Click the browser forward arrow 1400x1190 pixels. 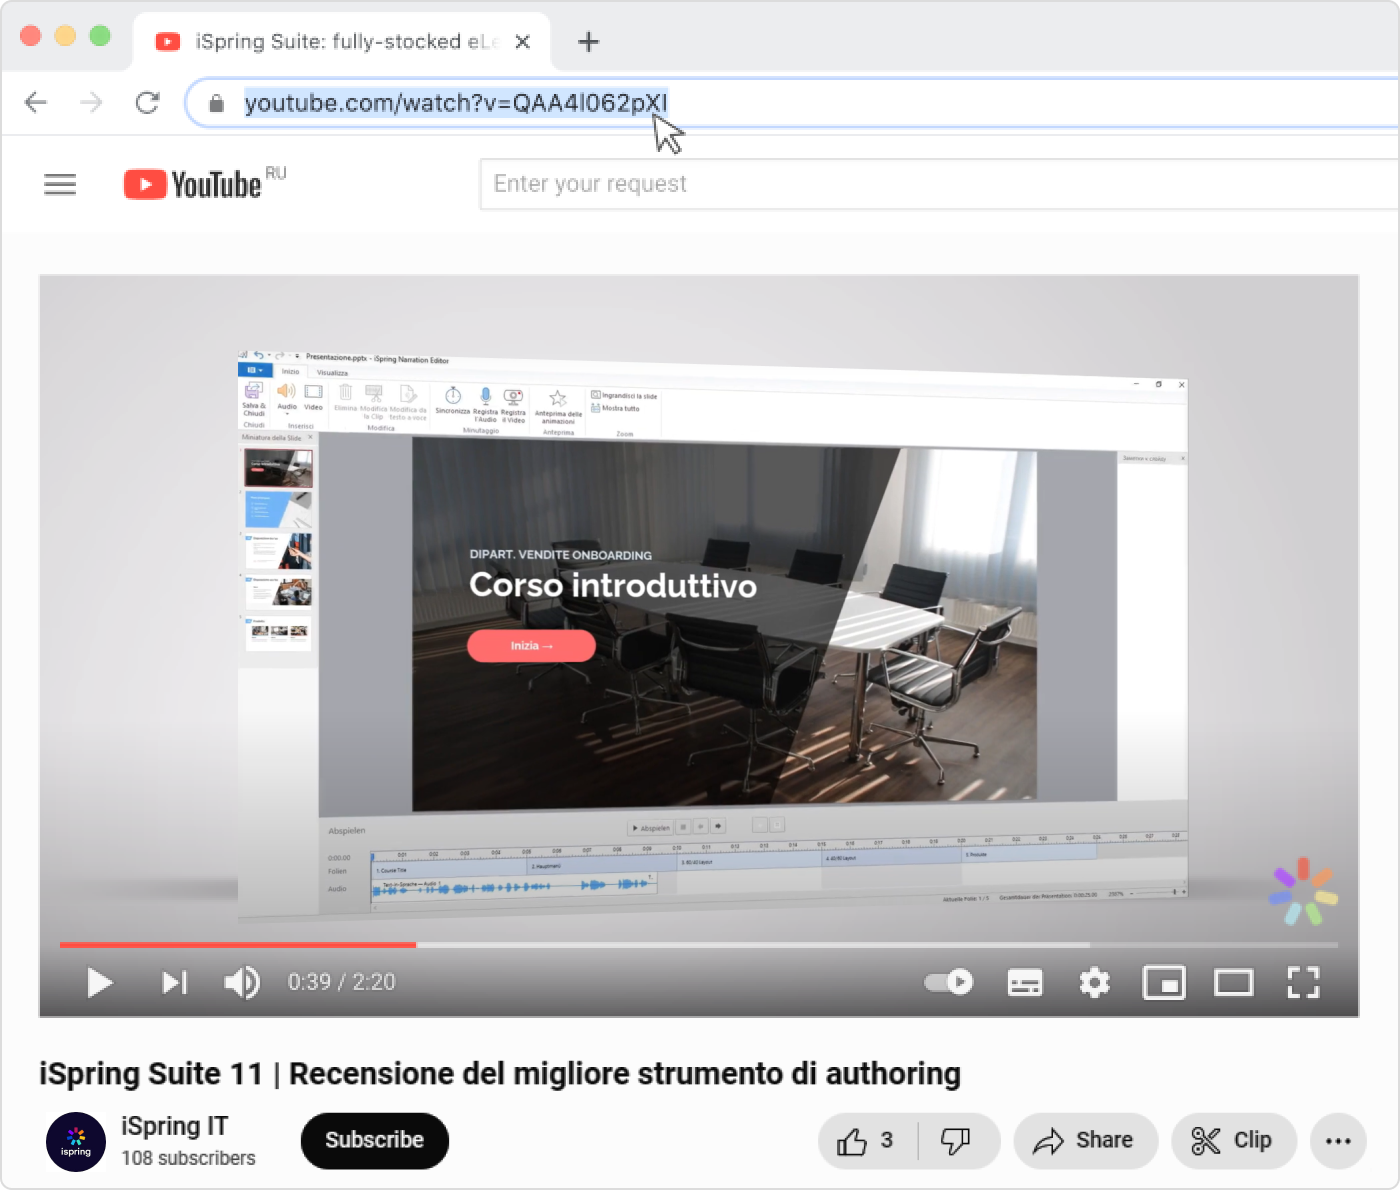(x=91, y=103)
